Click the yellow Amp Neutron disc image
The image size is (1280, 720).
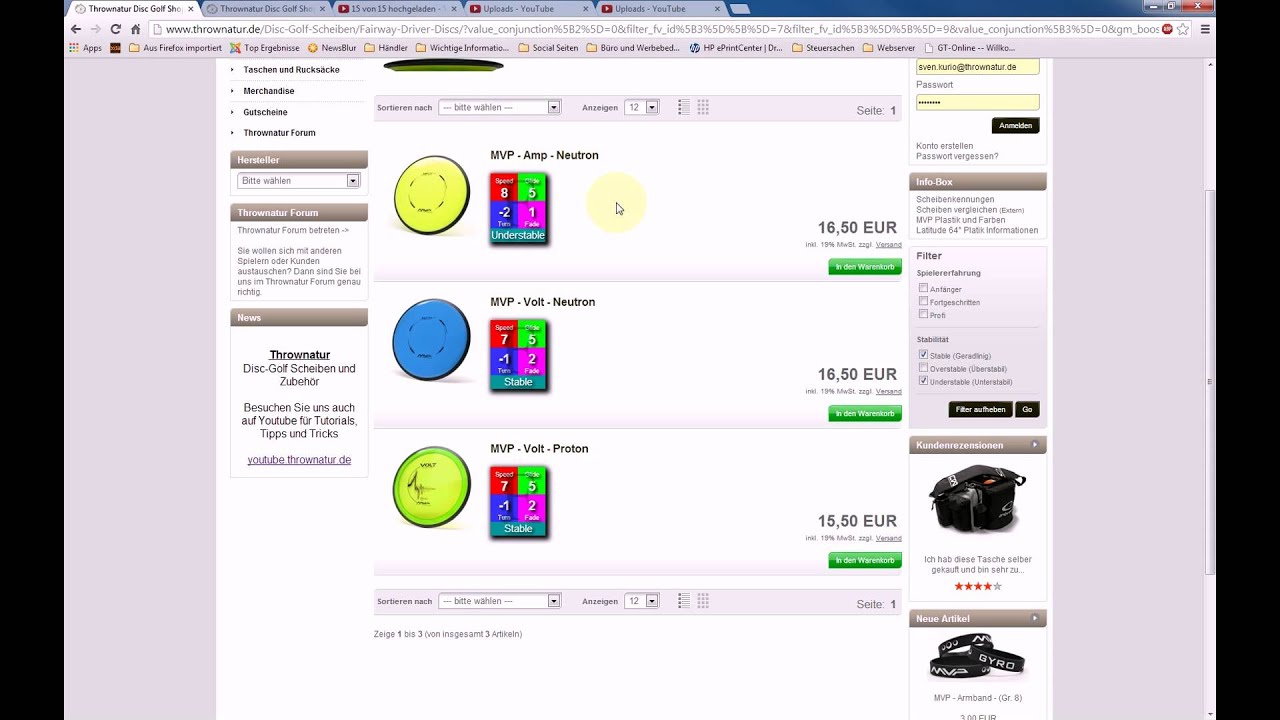(x=432, y=195)
